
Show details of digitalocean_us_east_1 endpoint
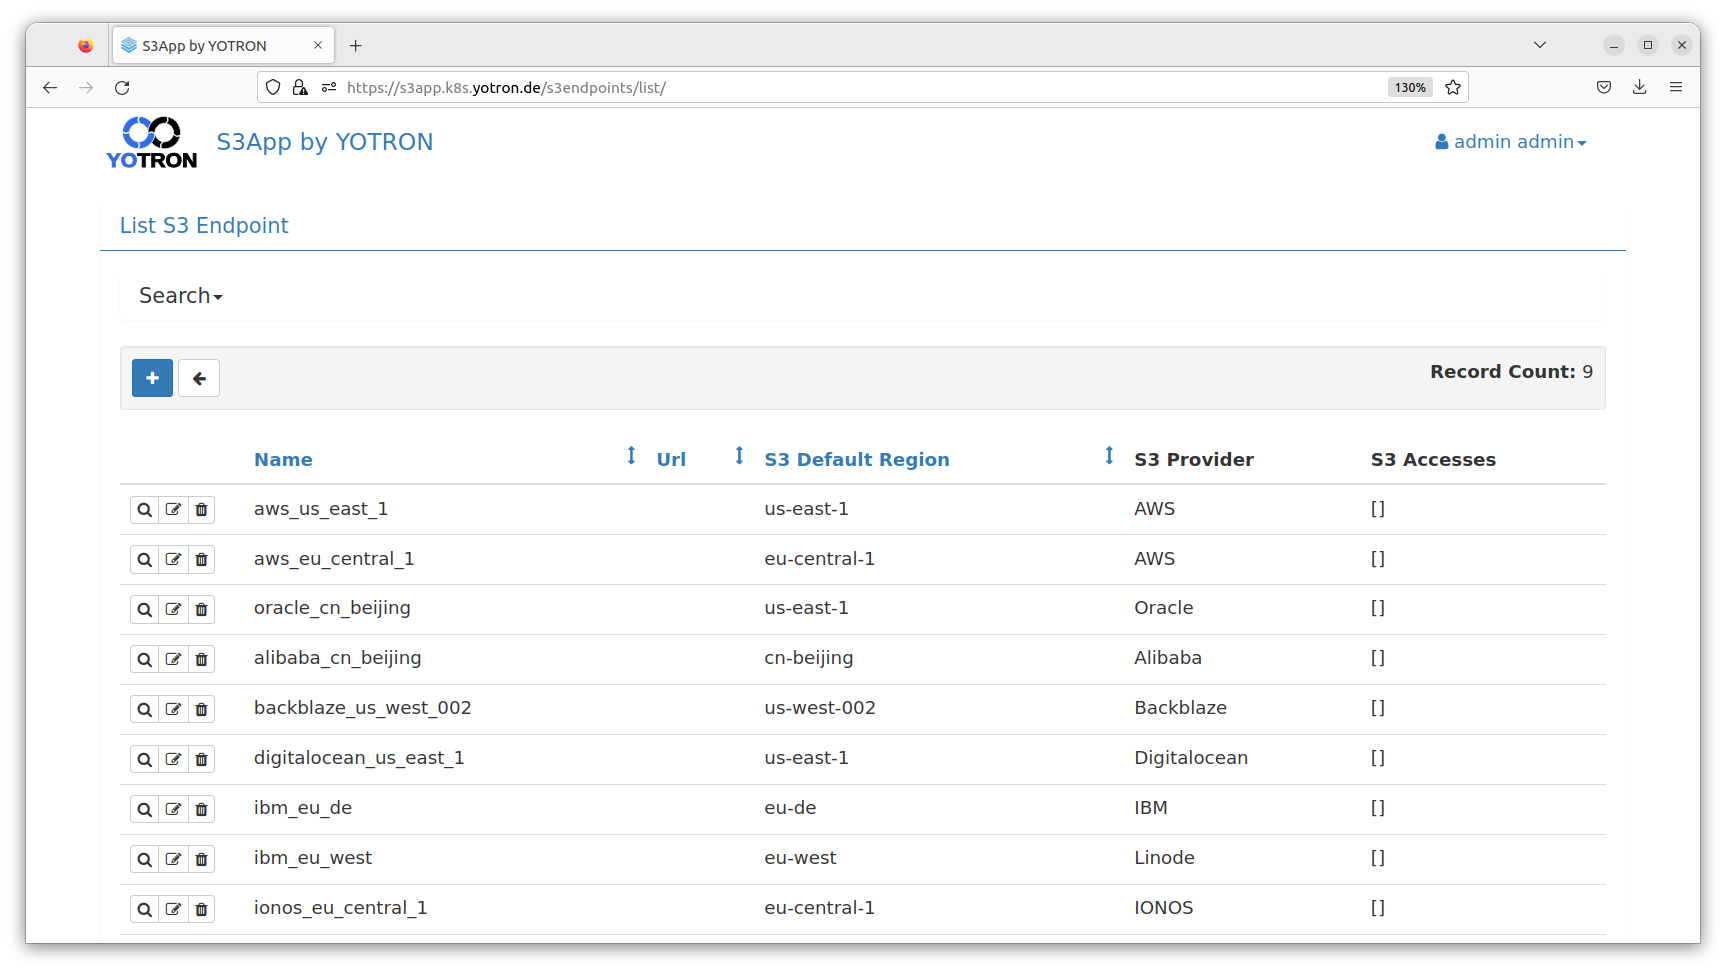click(x=145, y=760)
